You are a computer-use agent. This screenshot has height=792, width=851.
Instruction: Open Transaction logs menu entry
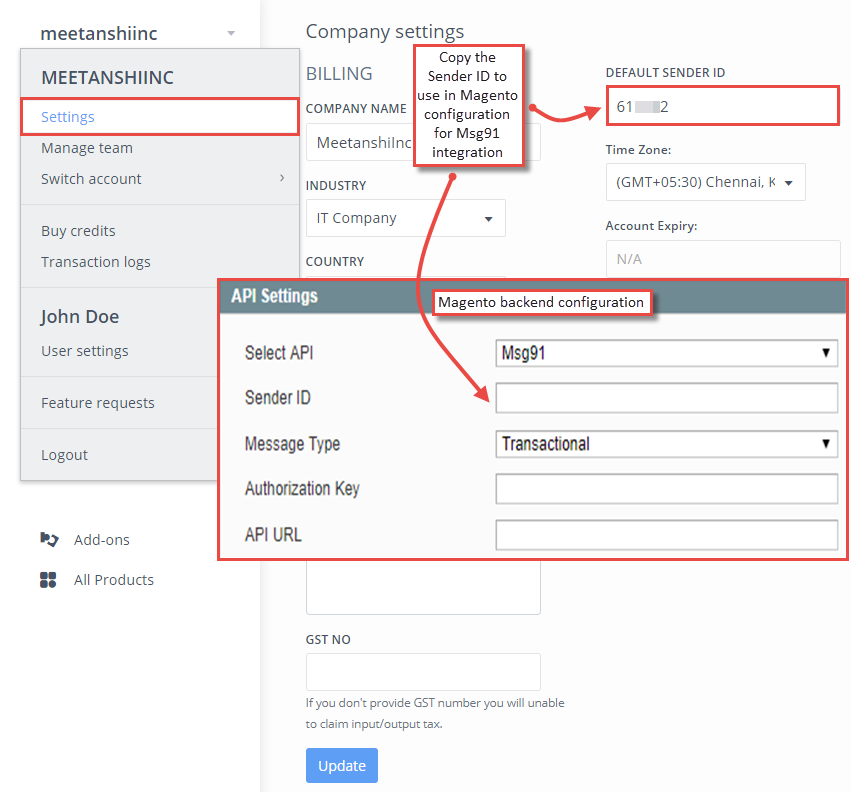click(x=96, y=262)
